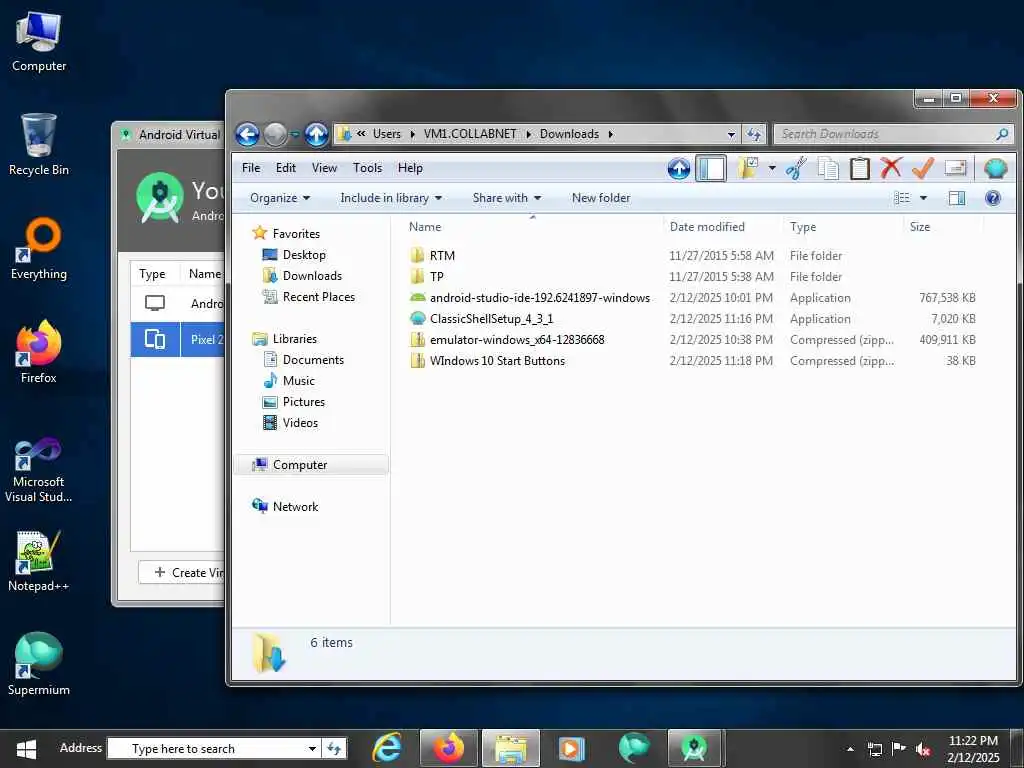The width and height of the screenshot is (1024, 768).
Task: Open the folder options toolbar icon
Action: pyautogui.click(x=748, y=168)
